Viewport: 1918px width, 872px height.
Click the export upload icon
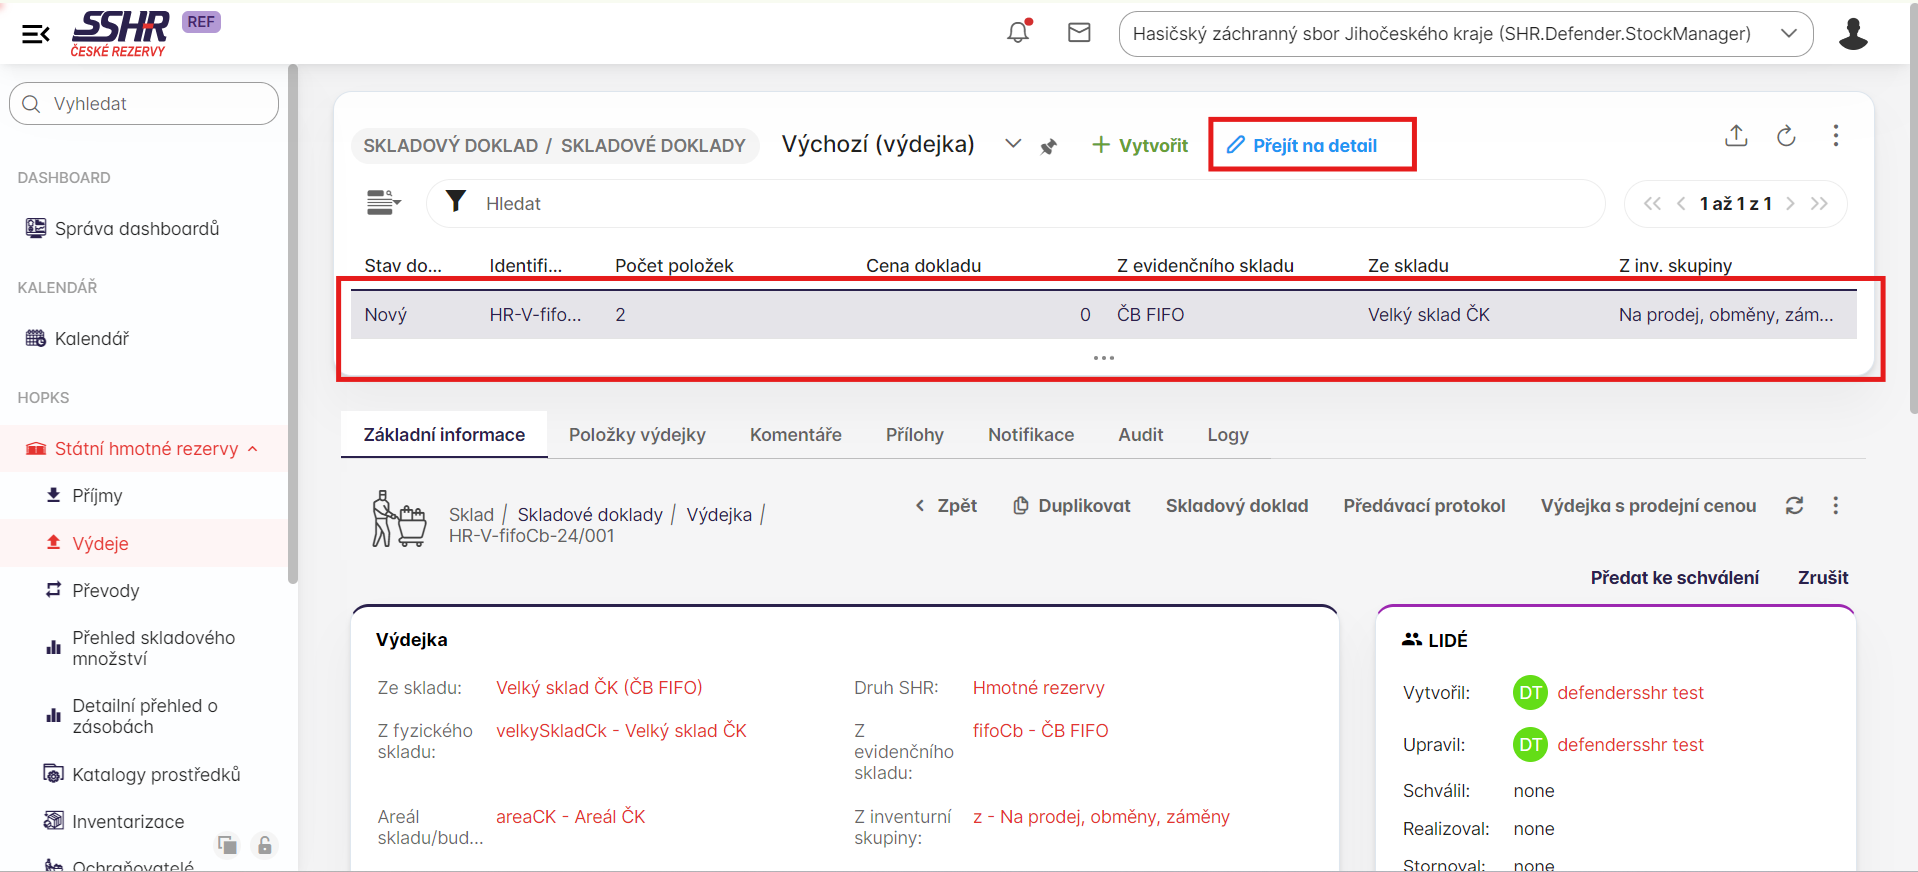1736,136
